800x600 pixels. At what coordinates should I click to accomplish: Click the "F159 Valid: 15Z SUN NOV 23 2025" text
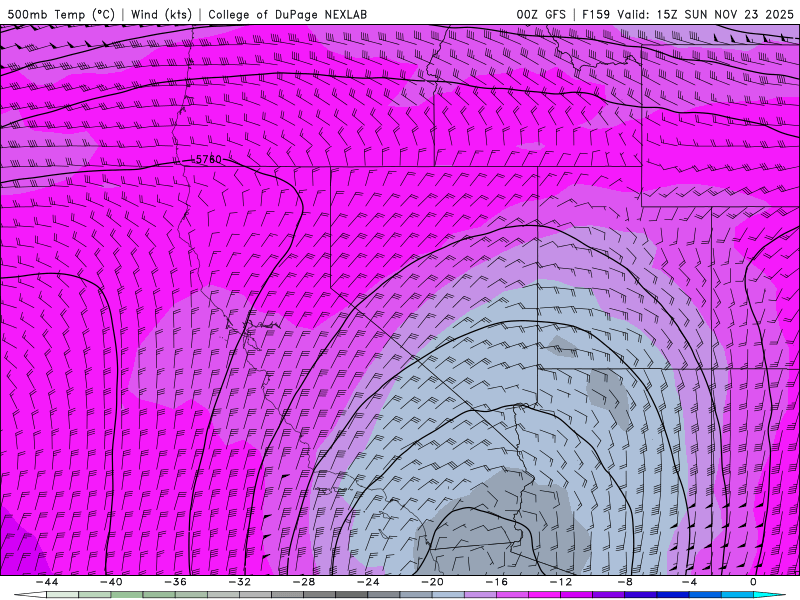coord(688,14)
